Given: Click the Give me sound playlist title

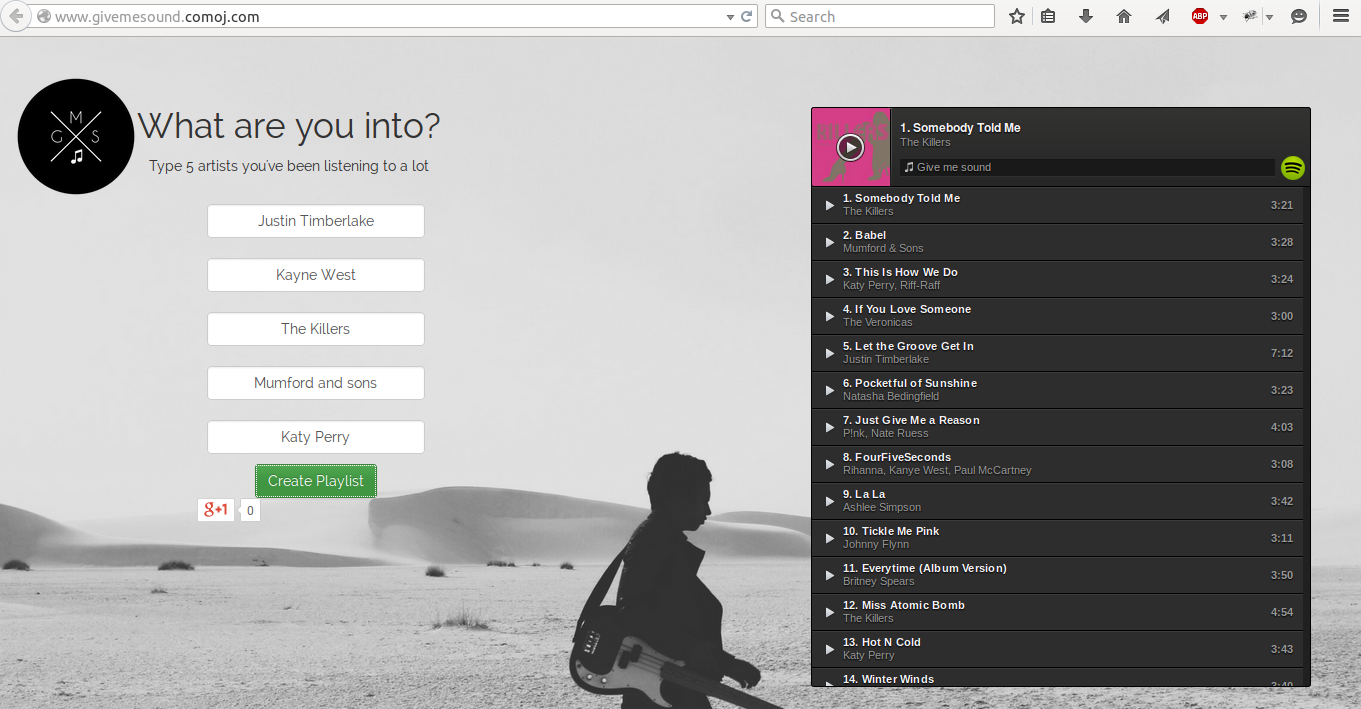Looking at the screenshot, I should pyautogui.click(x=954, y=167).
